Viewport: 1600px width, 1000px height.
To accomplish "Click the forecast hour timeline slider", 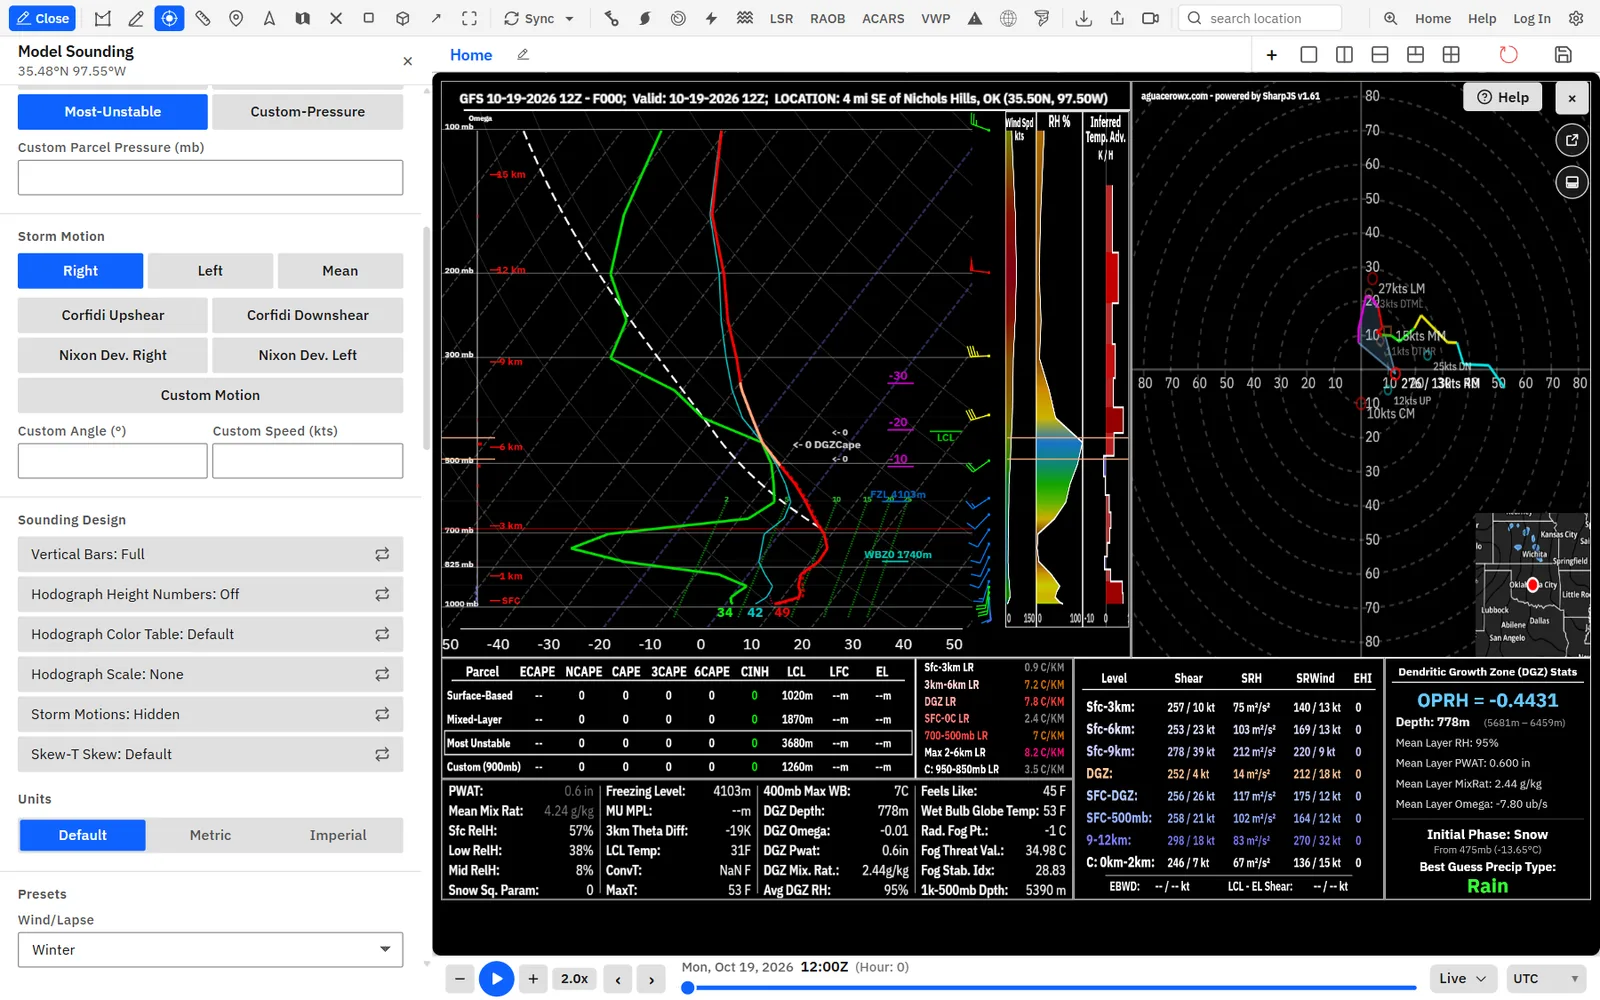I will [x=1051, y=988].
